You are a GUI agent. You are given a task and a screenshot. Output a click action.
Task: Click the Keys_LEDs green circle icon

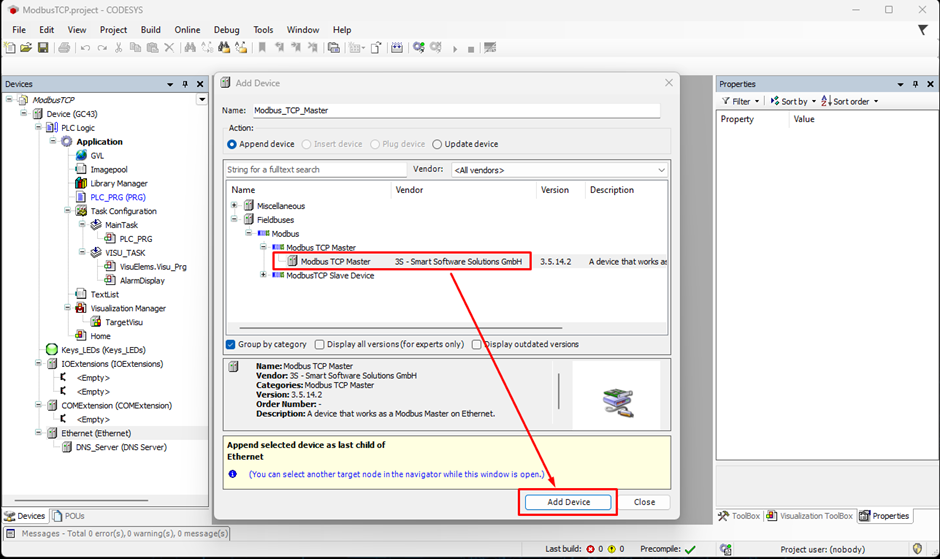point(52,350)
